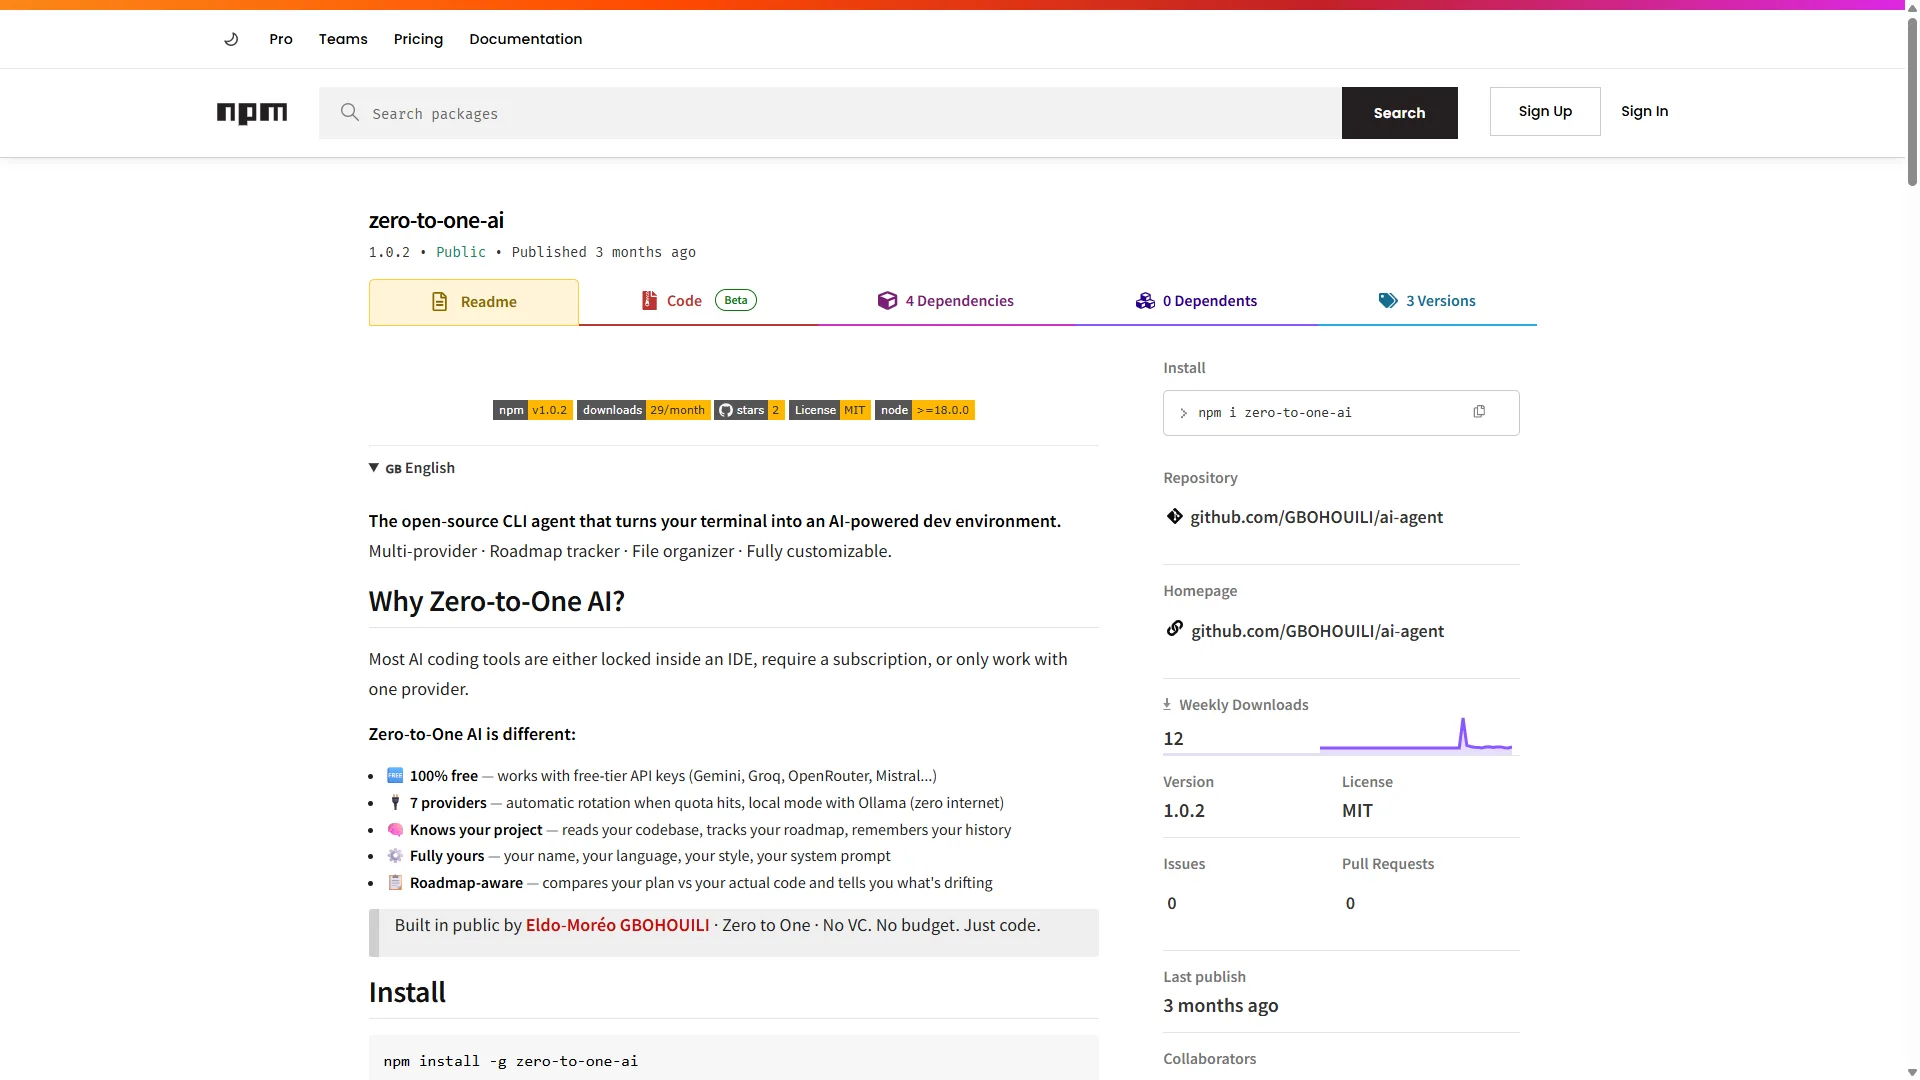View the 4 Dependencies tab
Screen dimensions: 1920x1080
946,301
